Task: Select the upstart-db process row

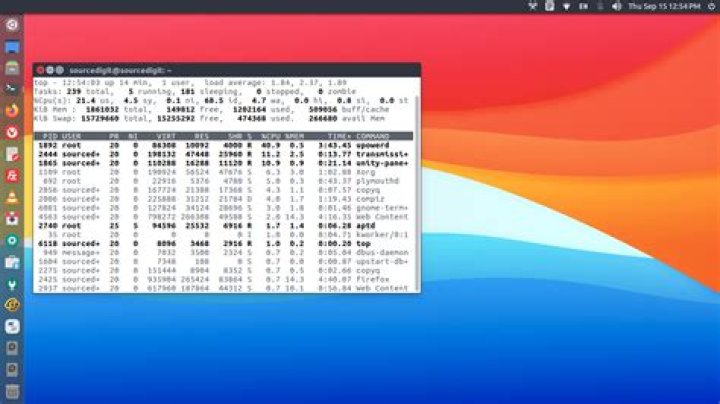Action: point(223,262)
